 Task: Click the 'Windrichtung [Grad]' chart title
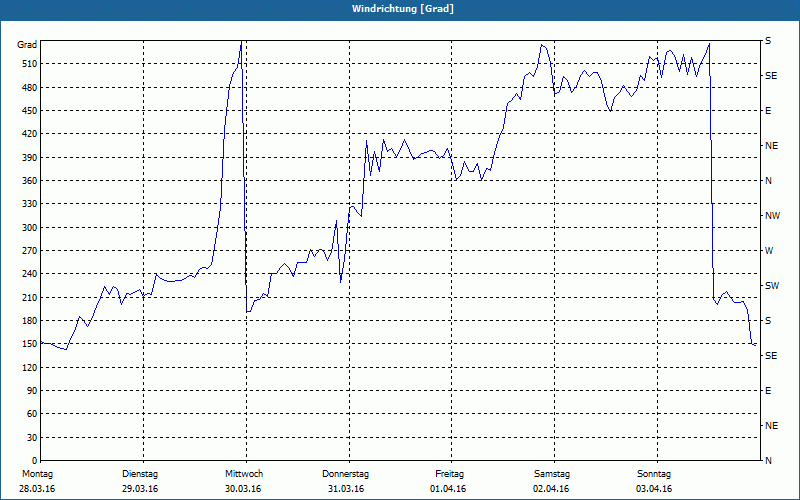click(403, 9)
